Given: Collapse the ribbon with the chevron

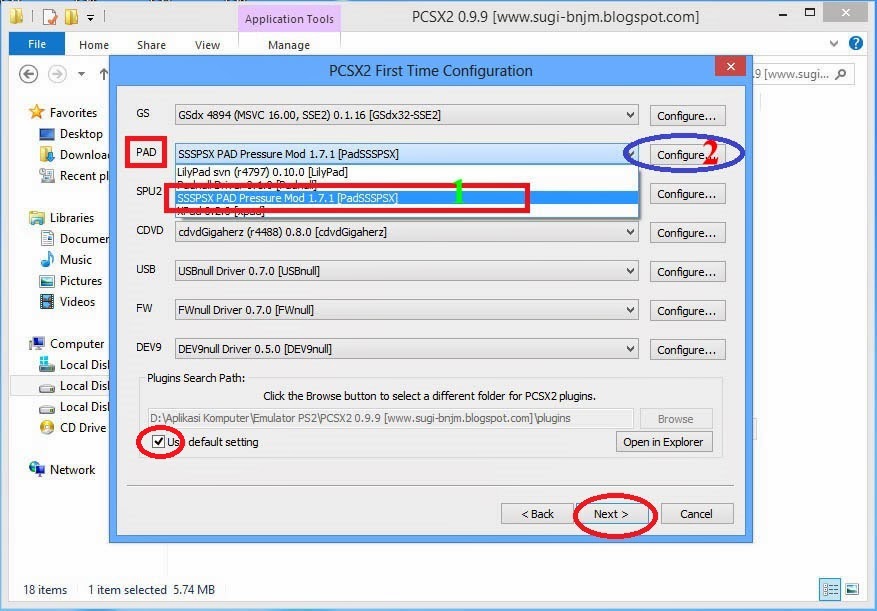Looking at the screenshot, I should click(x=833, y=43).
